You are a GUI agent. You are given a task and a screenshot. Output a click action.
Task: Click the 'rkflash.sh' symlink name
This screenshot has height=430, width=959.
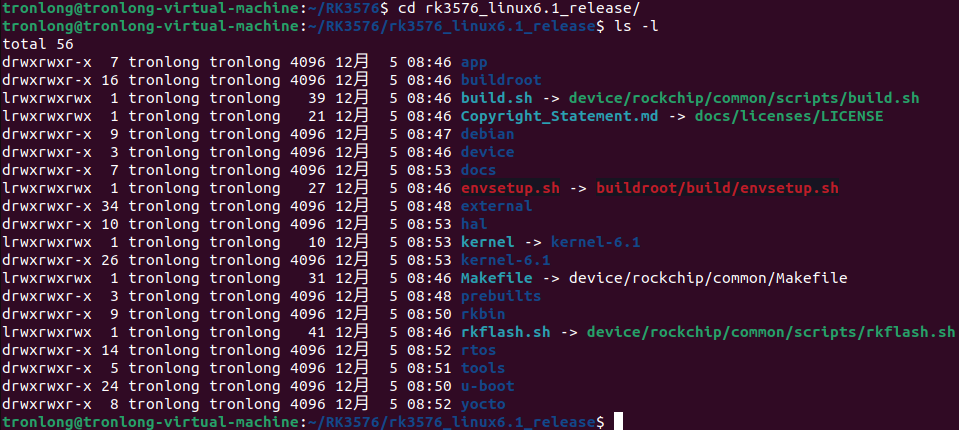pos(505,332)
